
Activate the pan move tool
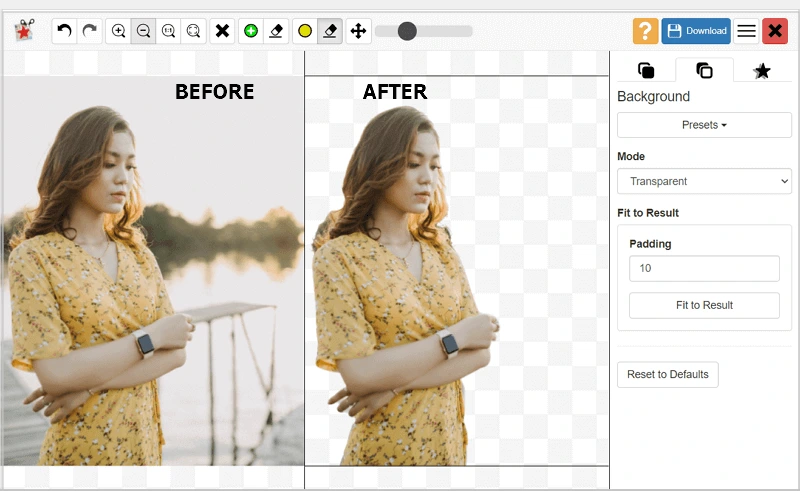point(359,31)
